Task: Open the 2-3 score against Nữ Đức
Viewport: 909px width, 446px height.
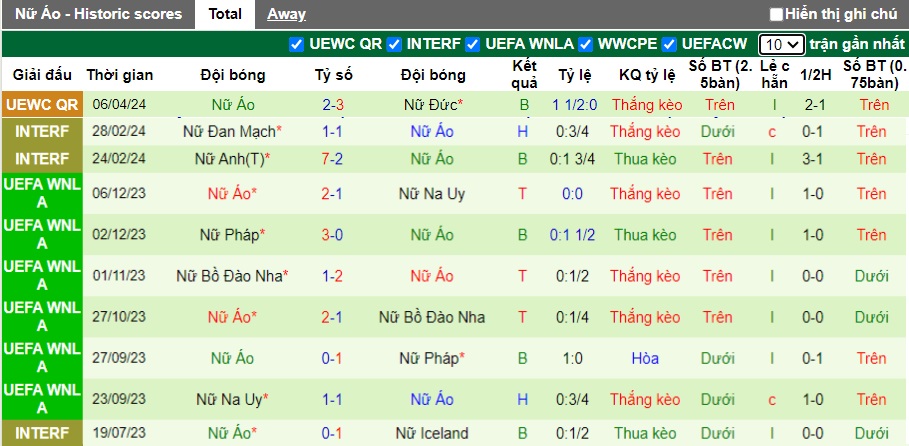Action: tap(333, 105)
